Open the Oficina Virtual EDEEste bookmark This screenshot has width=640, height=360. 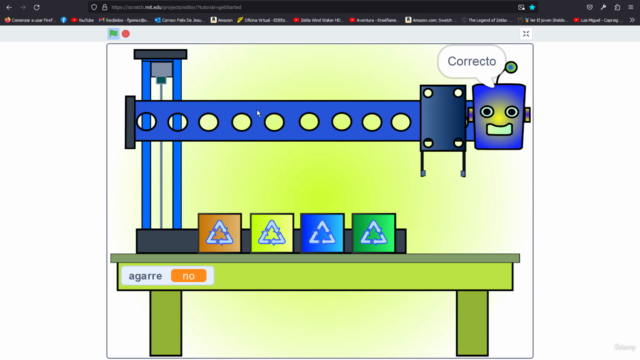click(263, 20)
